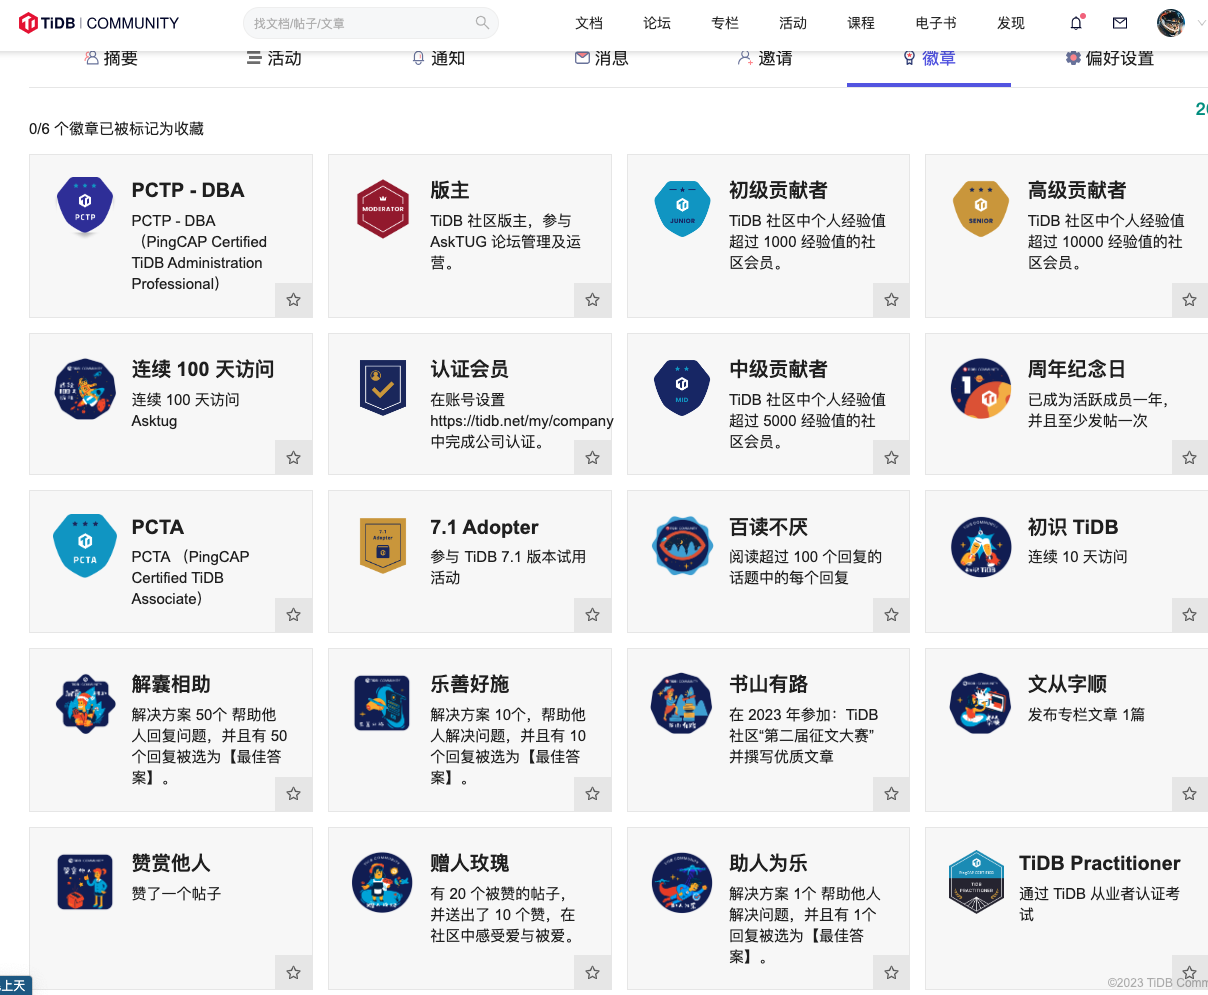The height and width of the screenshot is (995, 1208).
Task: Star the 乐善好施 badge
Action: (x=593, y=793)
